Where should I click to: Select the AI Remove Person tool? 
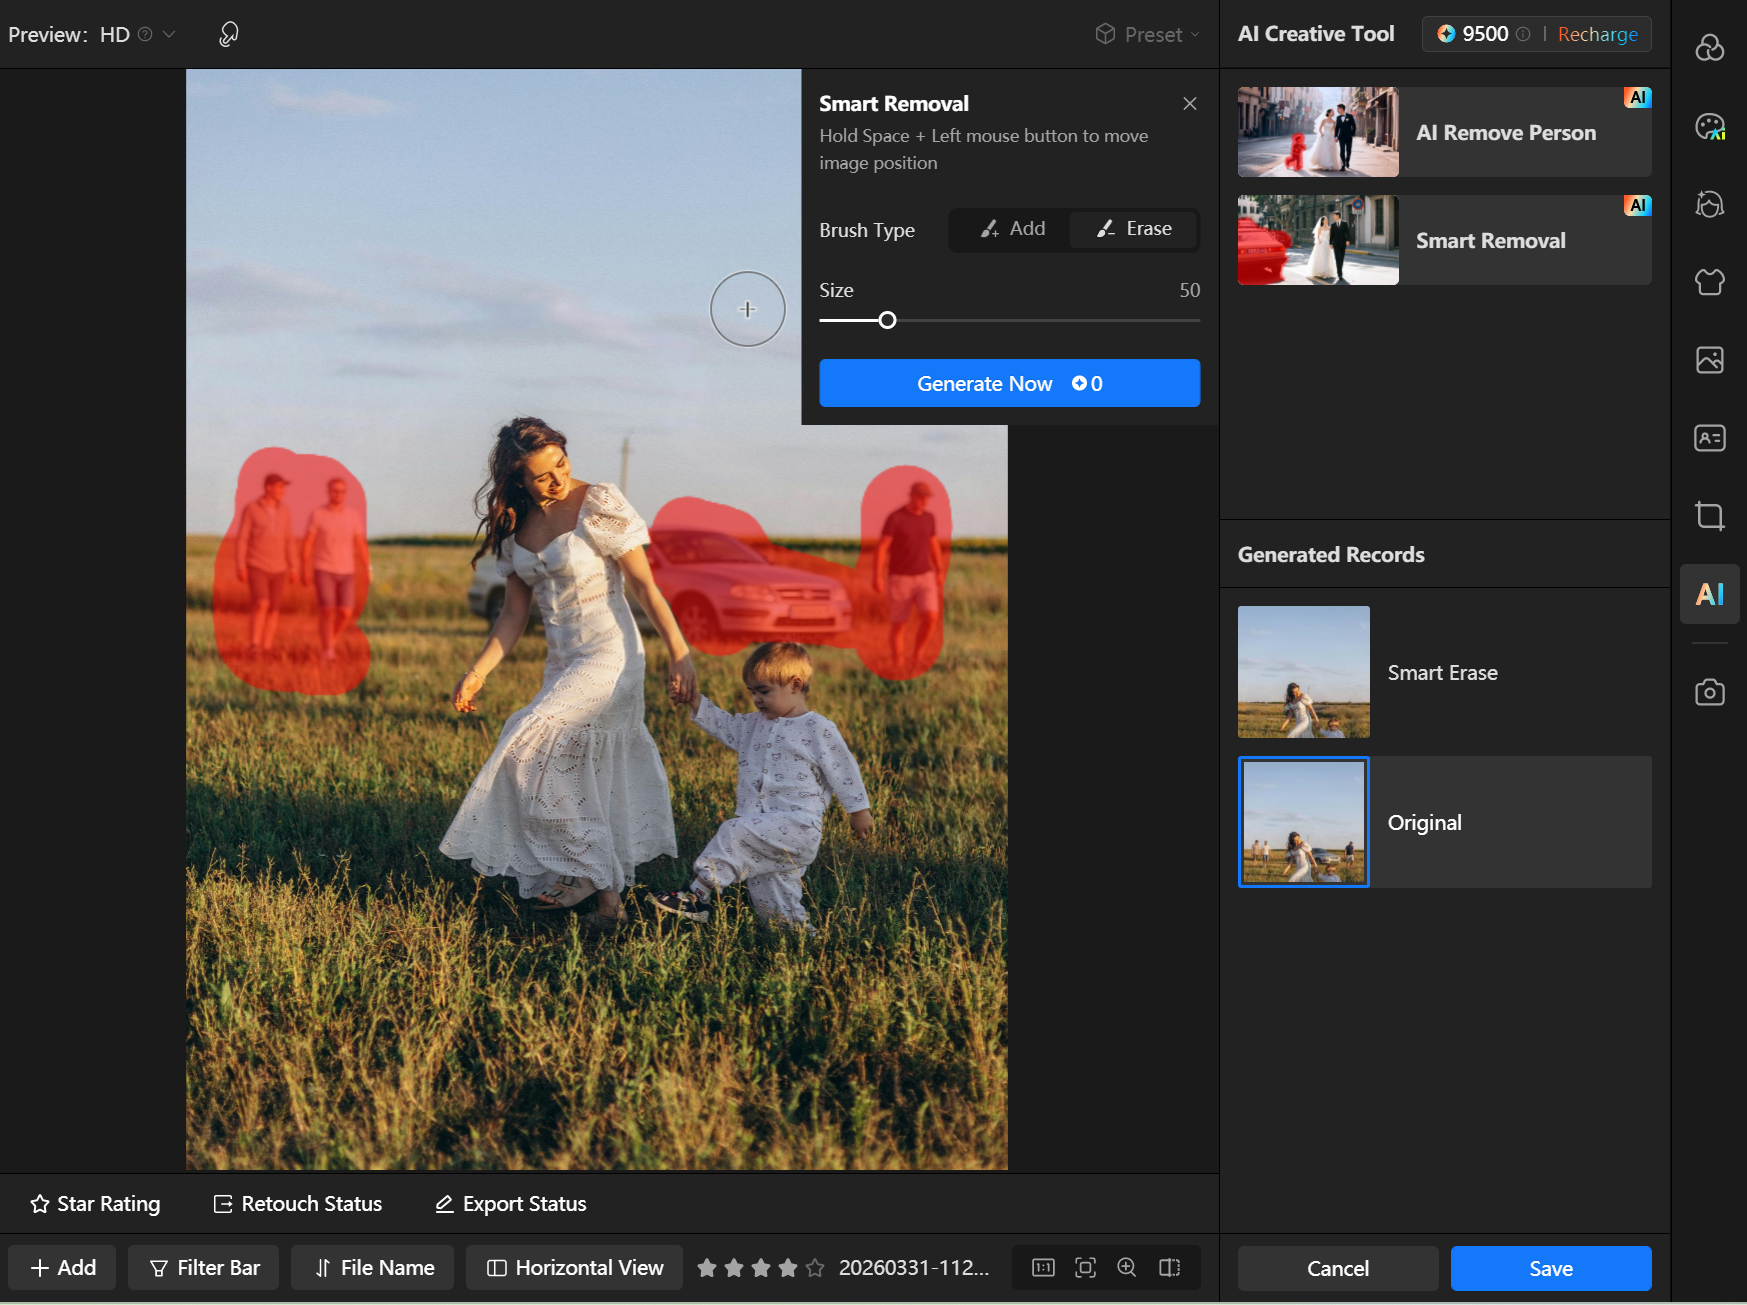pyautogui.click(x=1444, y=132)
